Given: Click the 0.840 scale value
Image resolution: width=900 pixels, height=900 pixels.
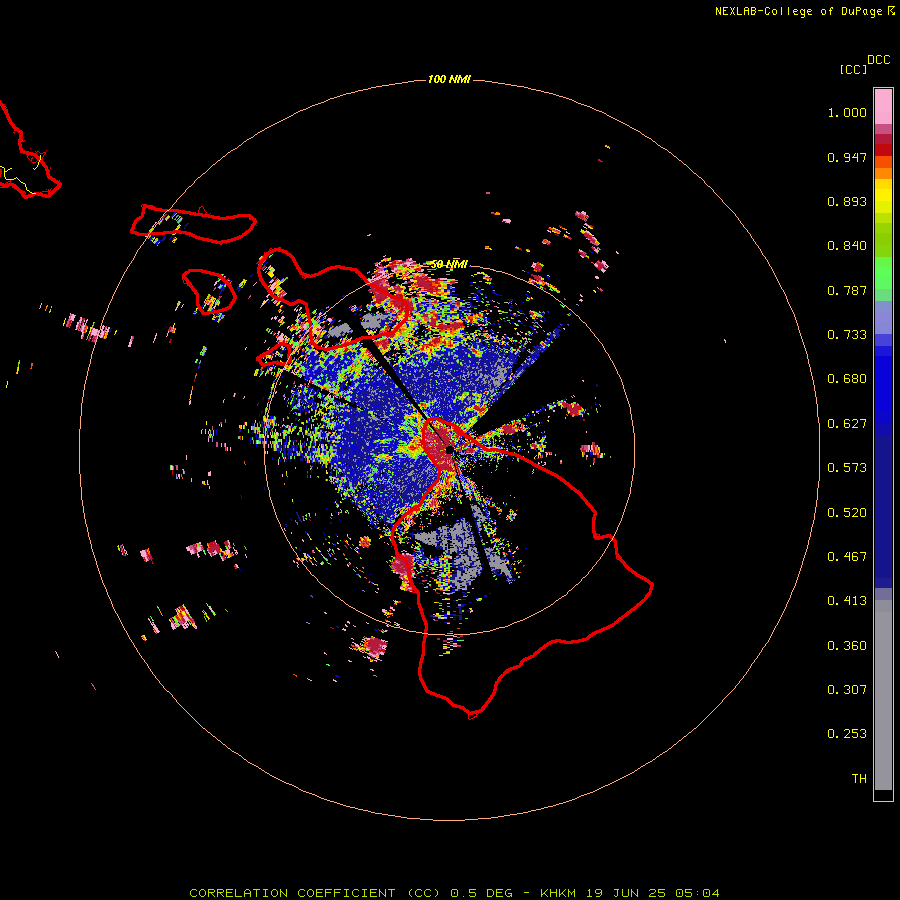Looking at the screenshot, I should (x=847, y=246).
